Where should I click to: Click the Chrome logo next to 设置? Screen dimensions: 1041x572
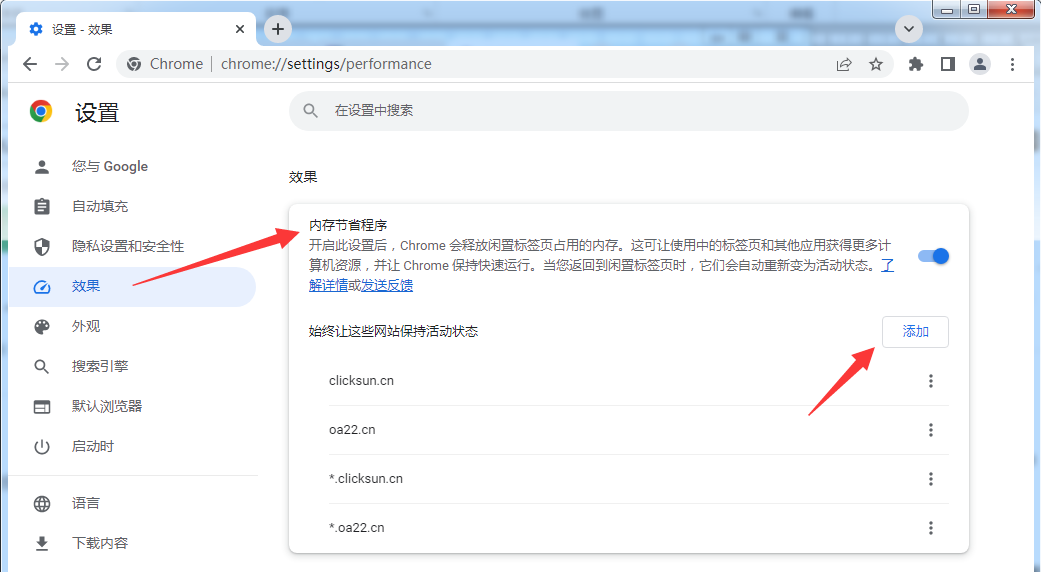point(41,111)
